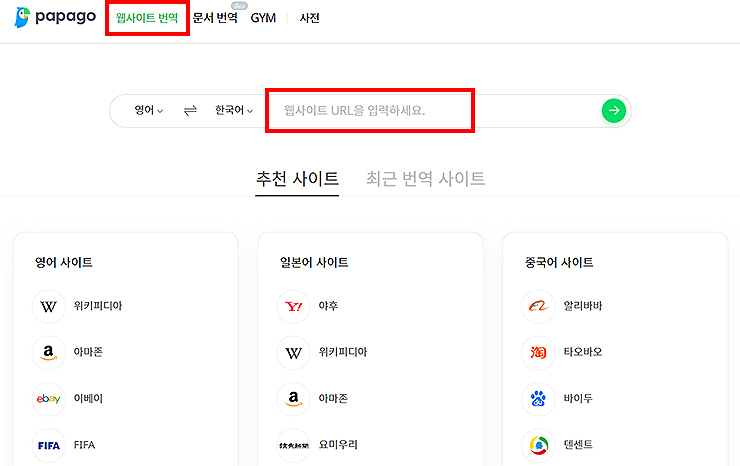Select the 웹사이트 번역 menu

pos(147,18)
